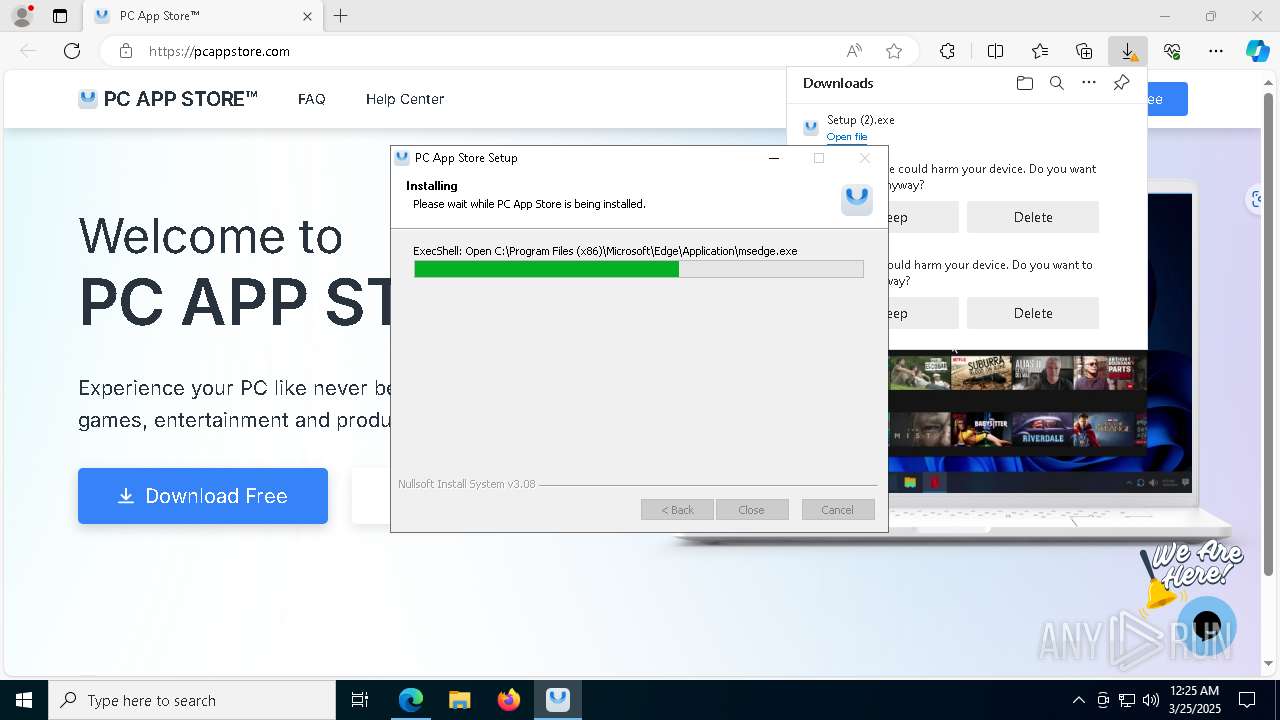1280x720 pixels.
Task: Minimize the PC App Store Setup window
Action: tap(773, 158)
